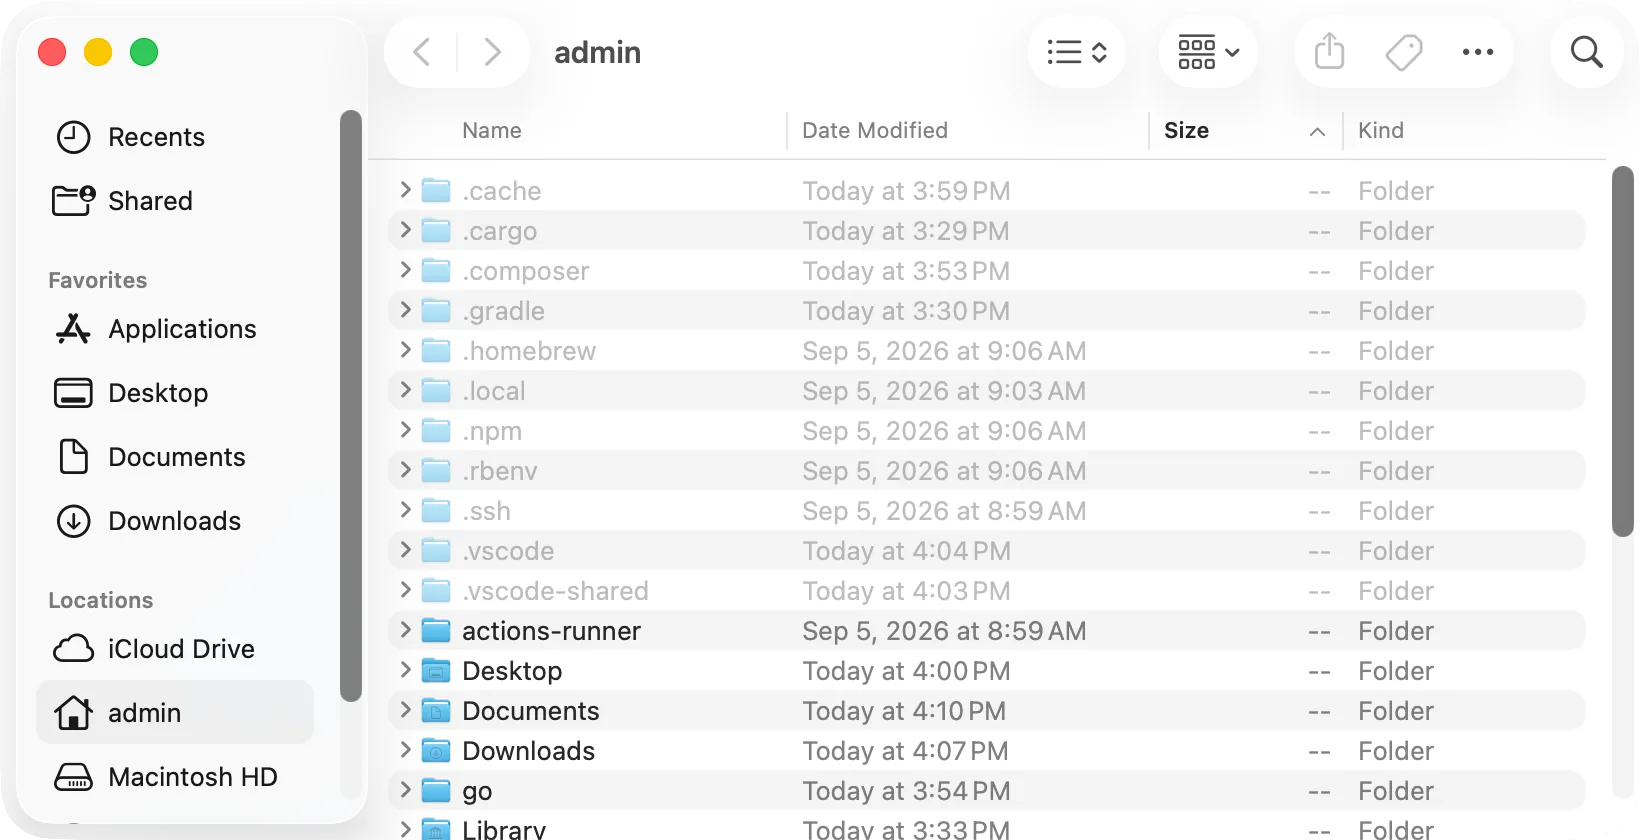
Task: Expand the .local folder
Action: pyautogui.click(x=405, y=390)
